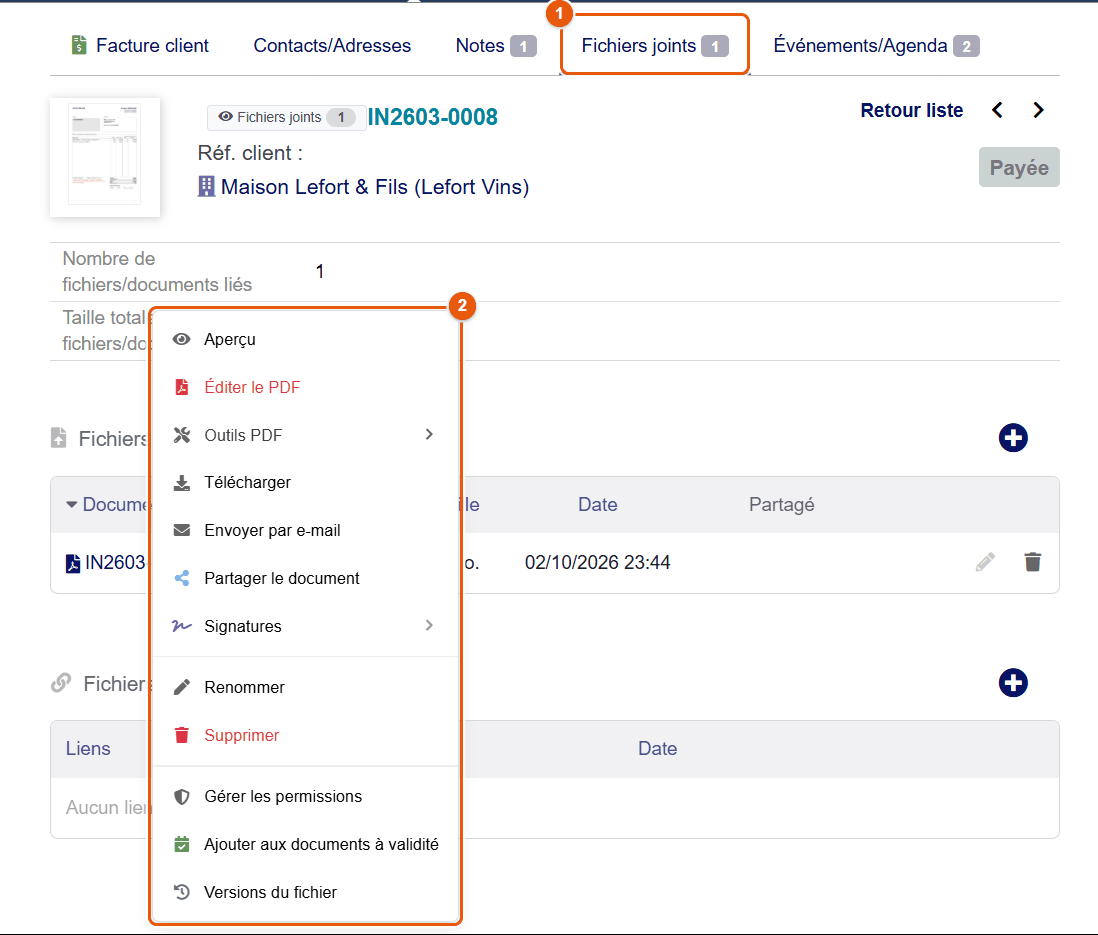Click the Événements/Agenda count badge 2
This screenshot has width=1098, height=935.
tap(966, 46)
